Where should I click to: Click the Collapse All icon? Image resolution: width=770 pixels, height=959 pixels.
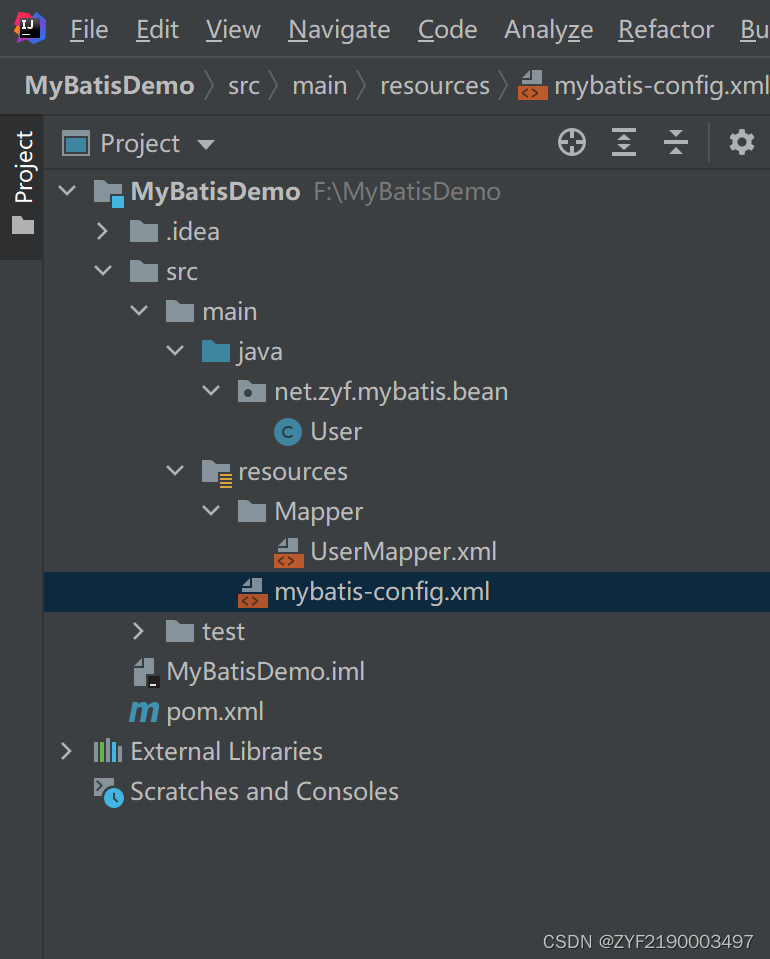coord(676,143)
